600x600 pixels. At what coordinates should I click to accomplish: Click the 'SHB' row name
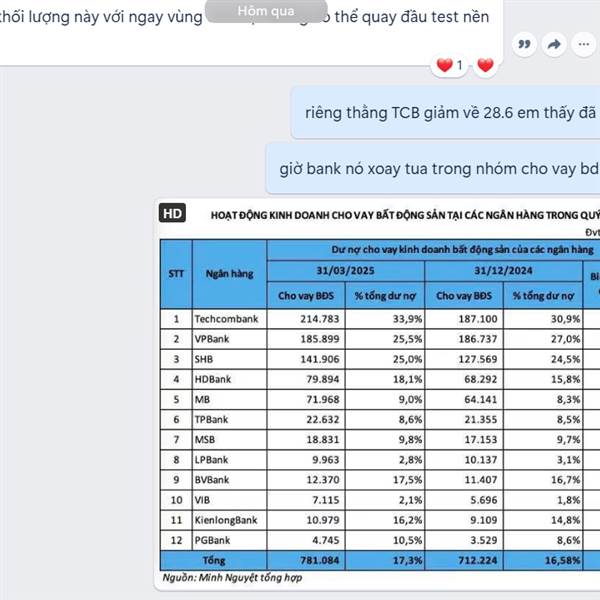(x=204, y=359)
